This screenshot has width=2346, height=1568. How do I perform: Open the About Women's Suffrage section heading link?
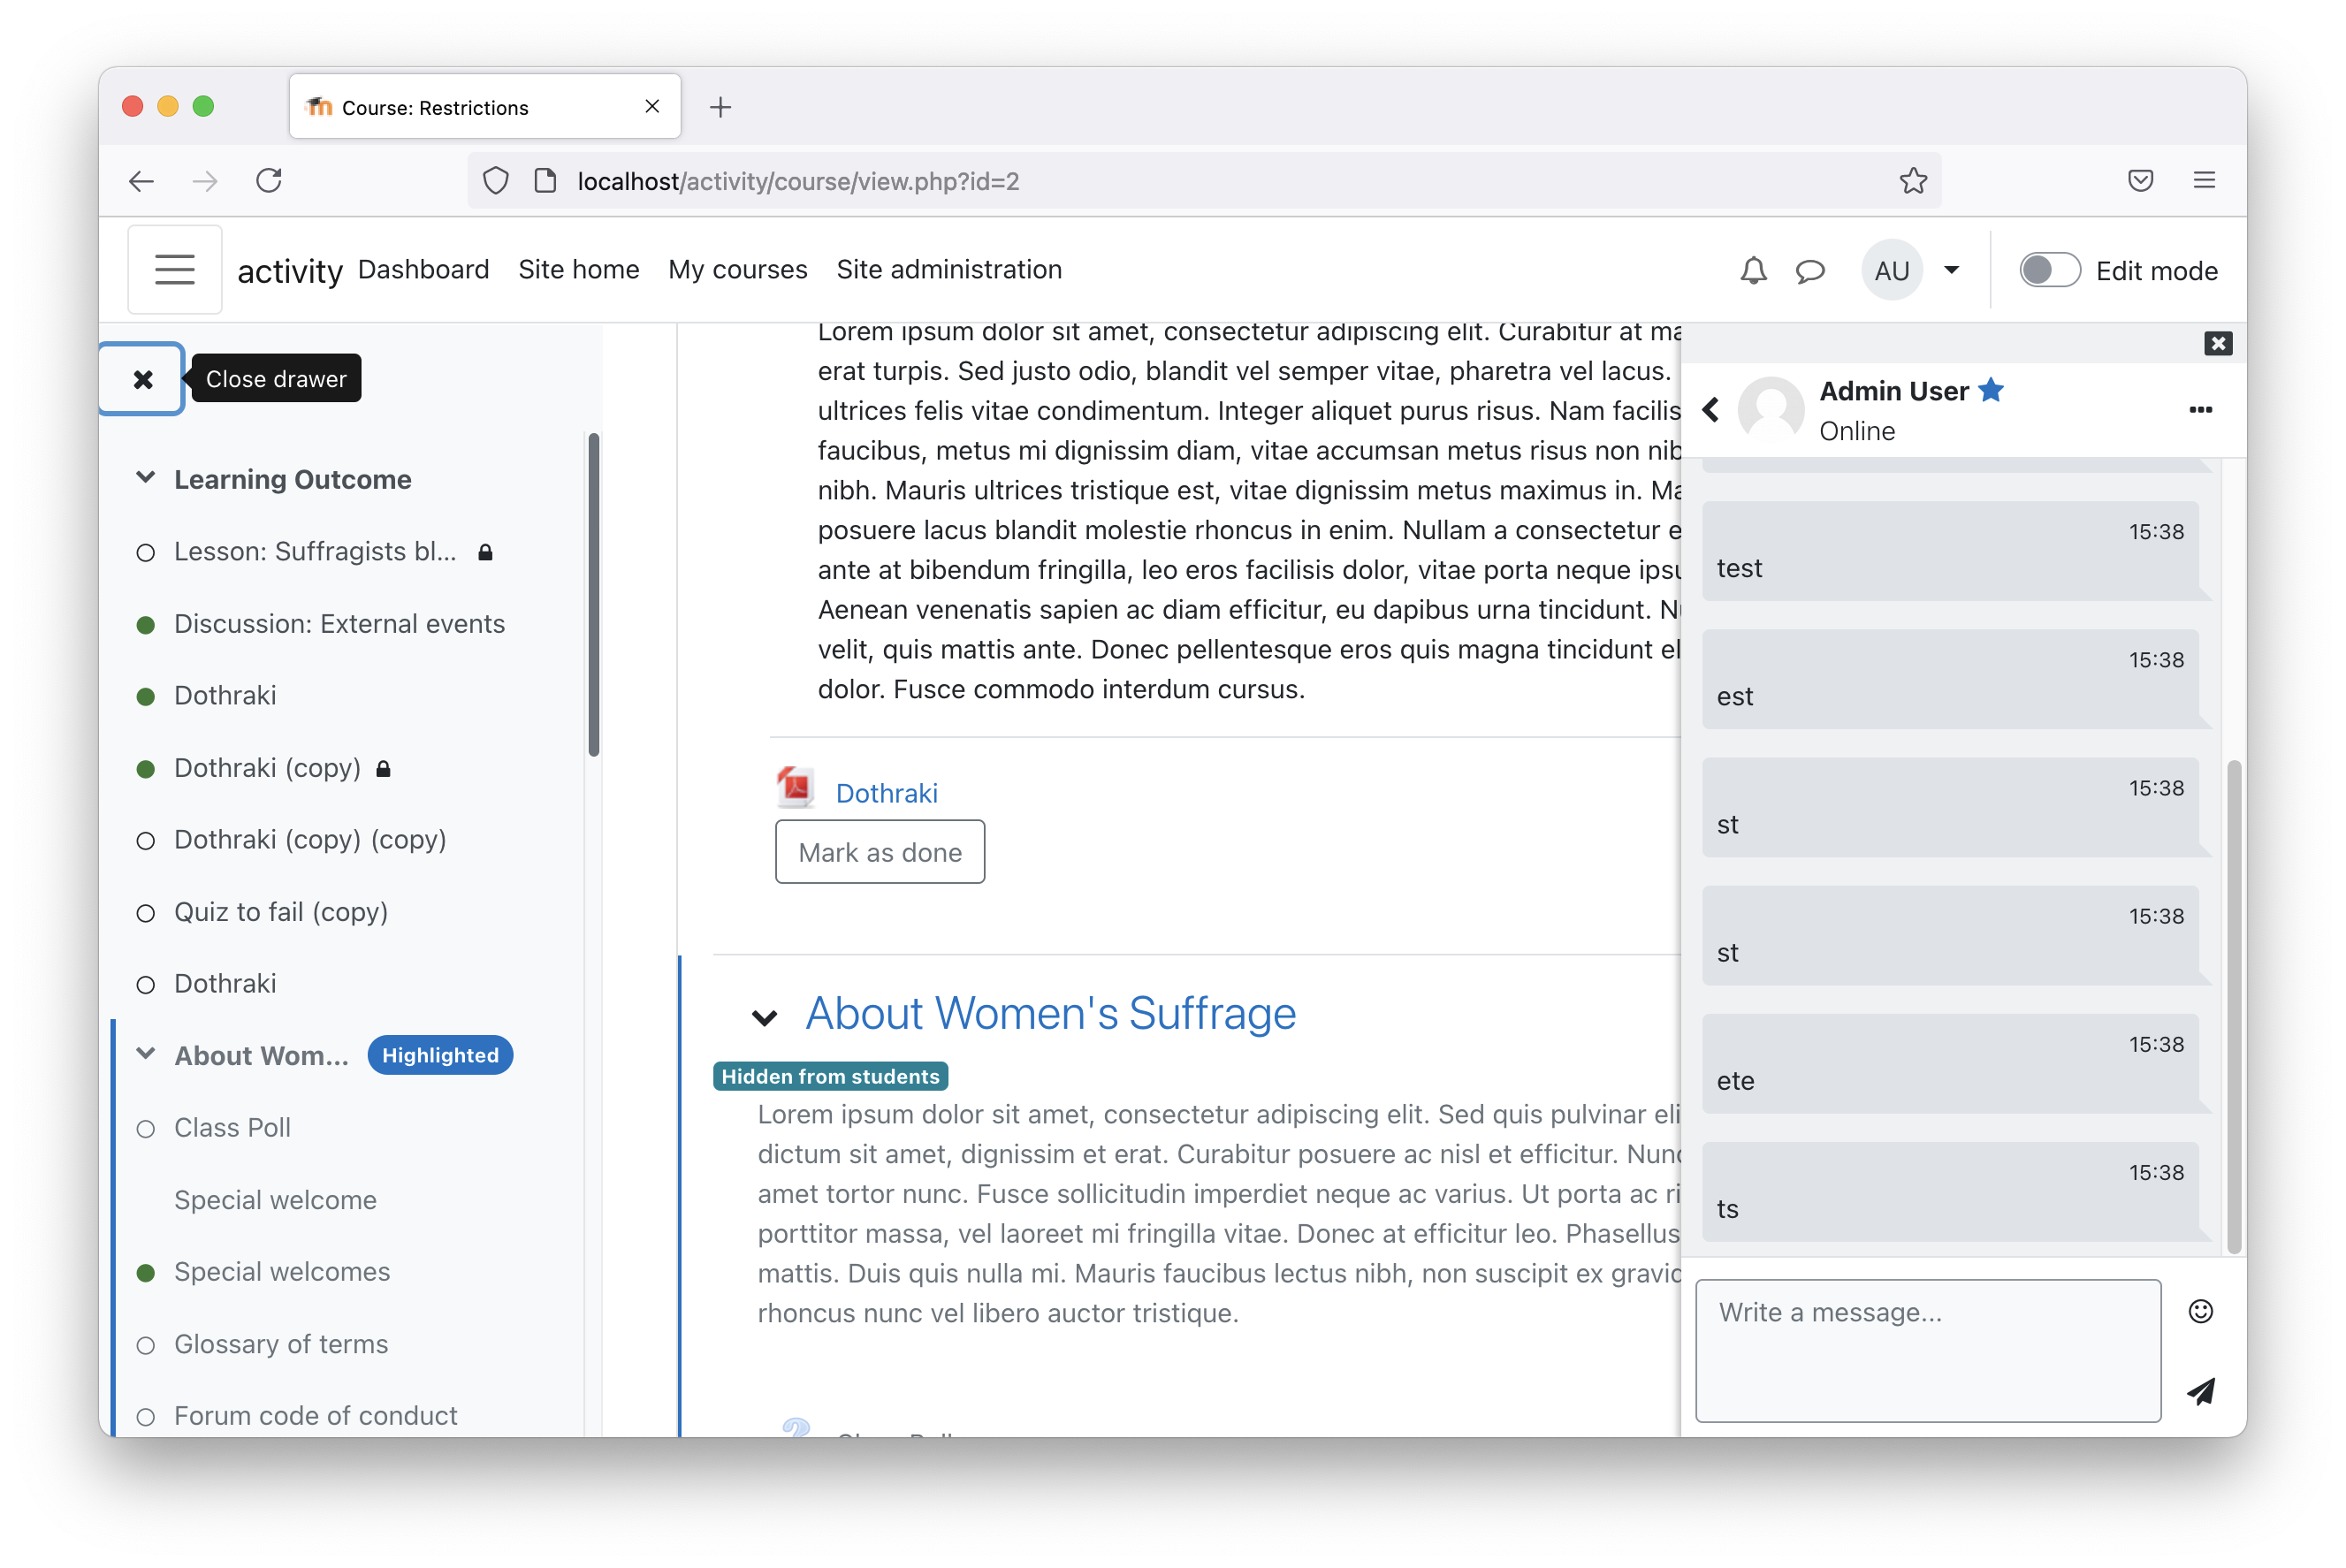click(x=1050, y=1013)
